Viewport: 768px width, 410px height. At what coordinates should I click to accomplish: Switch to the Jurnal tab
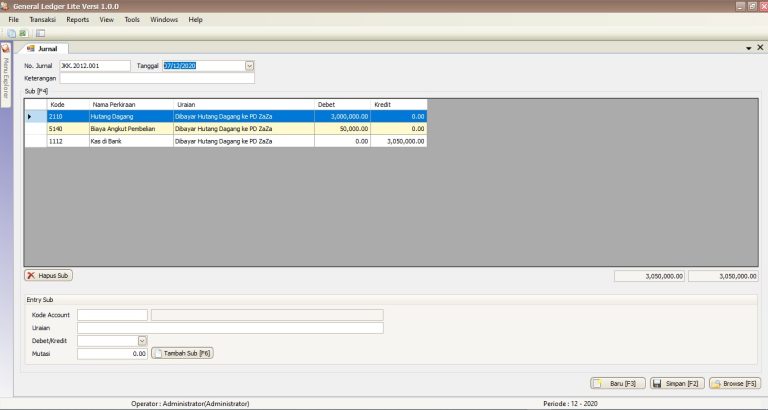(42, 48)
